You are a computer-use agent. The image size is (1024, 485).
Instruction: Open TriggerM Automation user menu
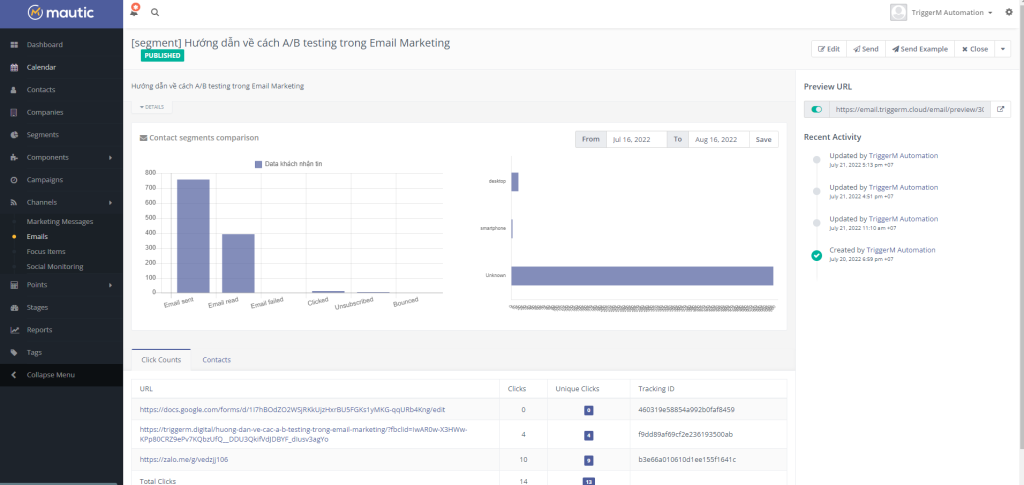click(941, 12)
